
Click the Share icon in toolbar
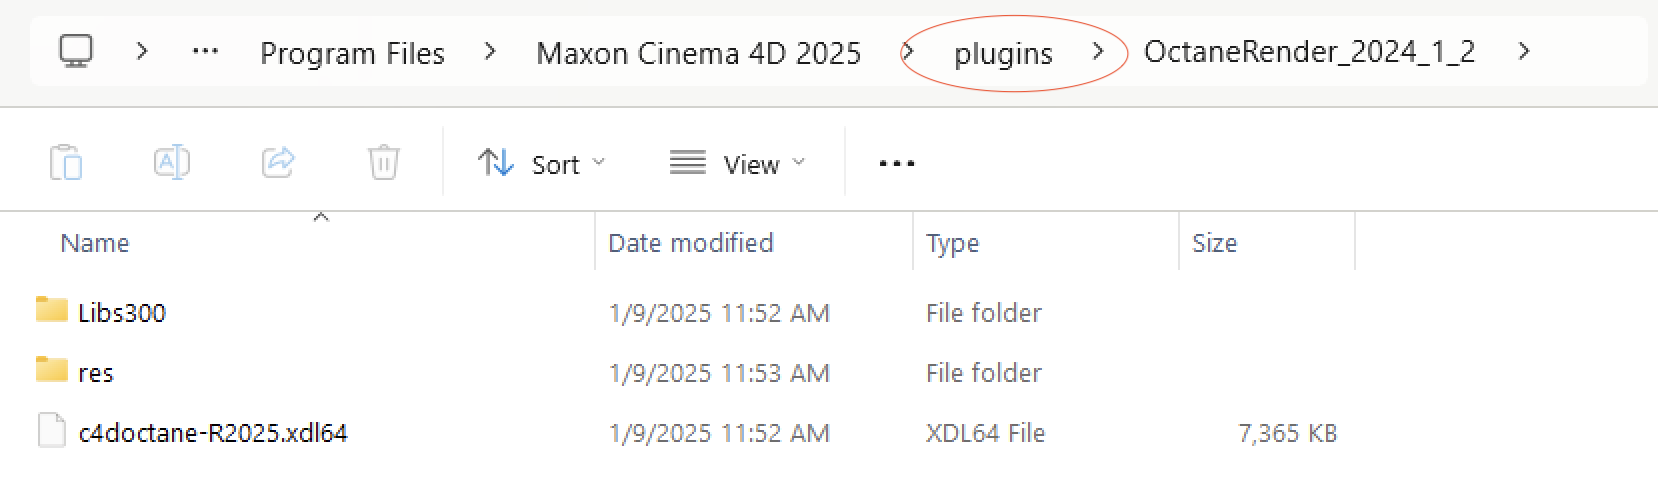coord(278,162)
